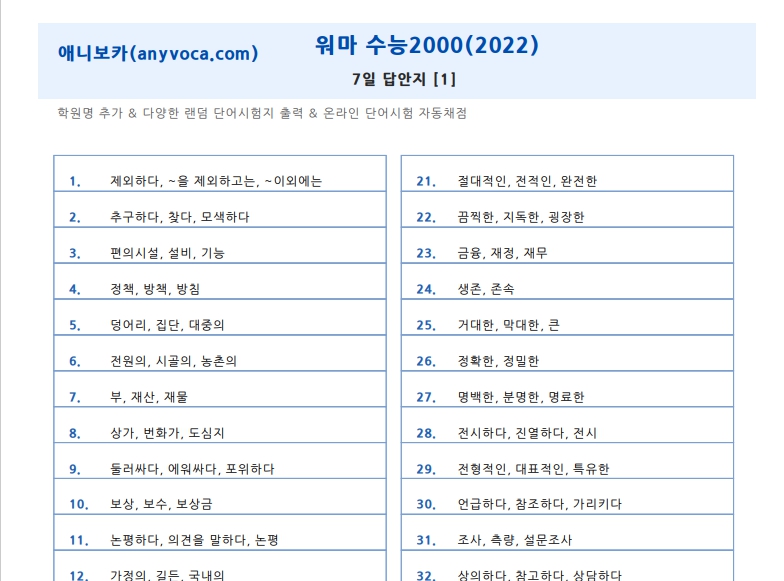The height and width of the screenshot is (581, 784).
Task: Select answer 8 상가, 번화가, 도심지
Action: tap(168, 433)
